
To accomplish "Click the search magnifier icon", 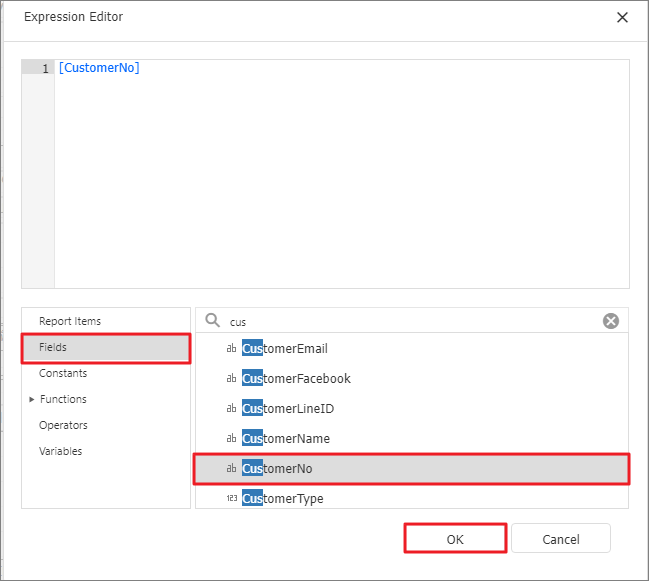I will (x=213, y=320).
